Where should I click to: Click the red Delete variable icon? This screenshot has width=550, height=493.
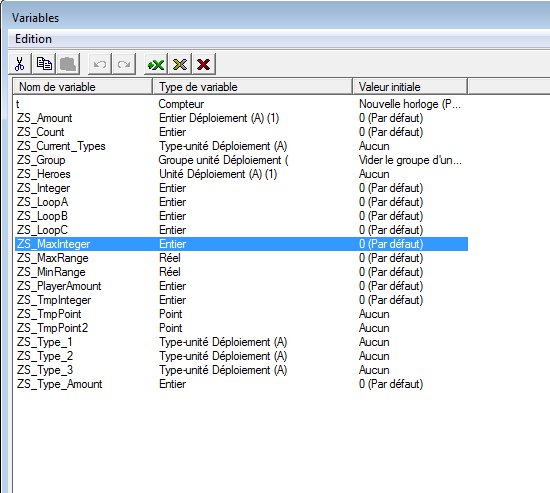point(203,64)
